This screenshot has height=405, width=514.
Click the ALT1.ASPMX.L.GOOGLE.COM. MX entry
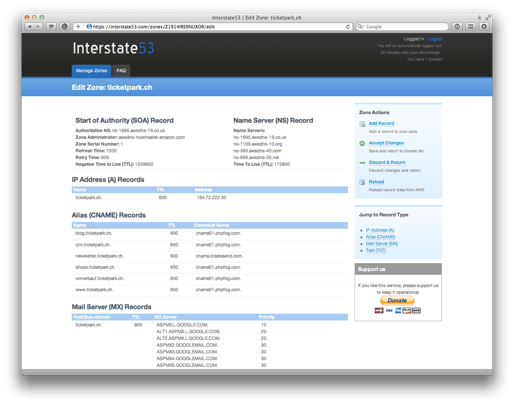click(188, 331)
